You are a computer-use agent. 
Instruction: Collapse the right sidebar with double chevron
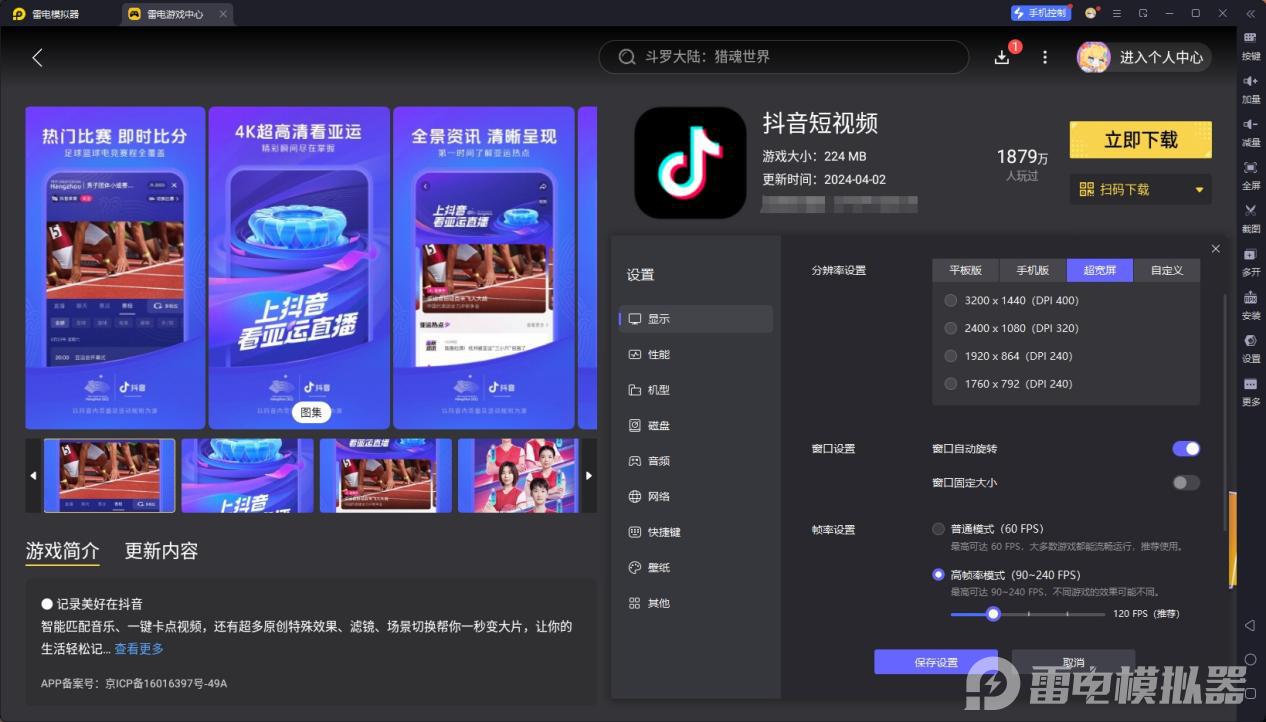pyautogui.click(x=1250, y=13)
